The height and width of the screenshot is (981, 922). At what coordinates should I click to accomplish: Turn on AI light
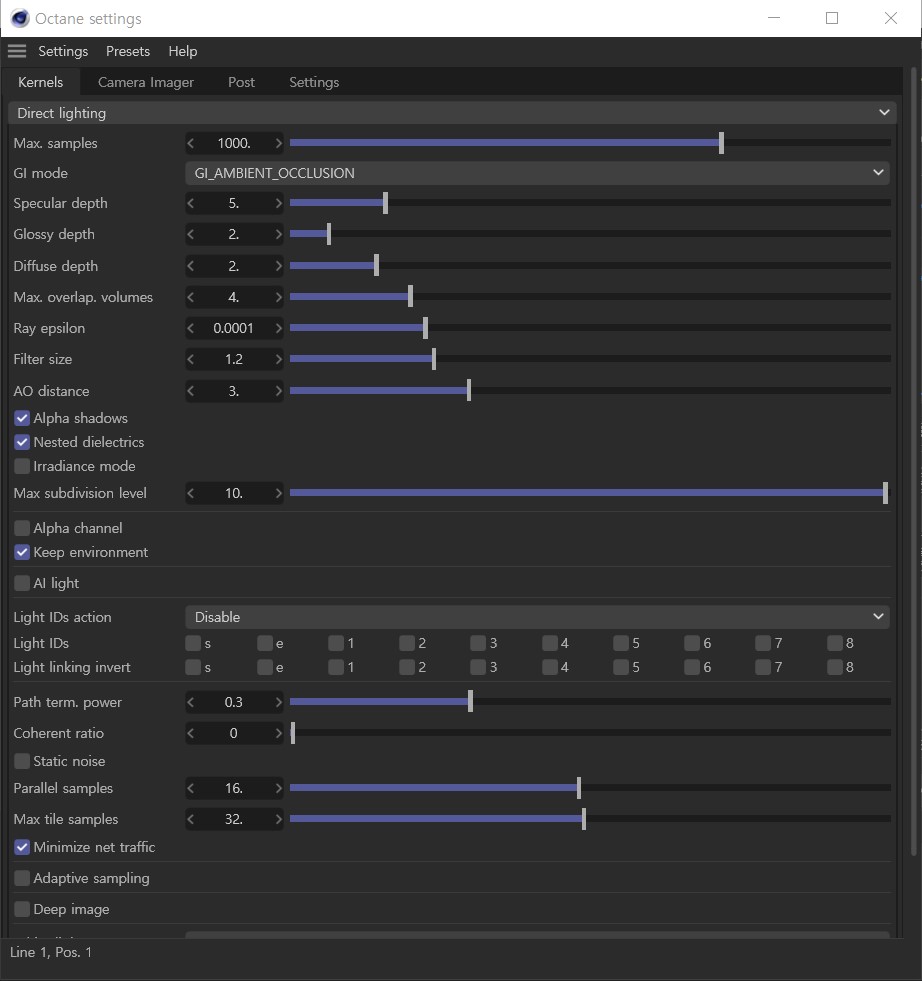click(x=22, y=583)
